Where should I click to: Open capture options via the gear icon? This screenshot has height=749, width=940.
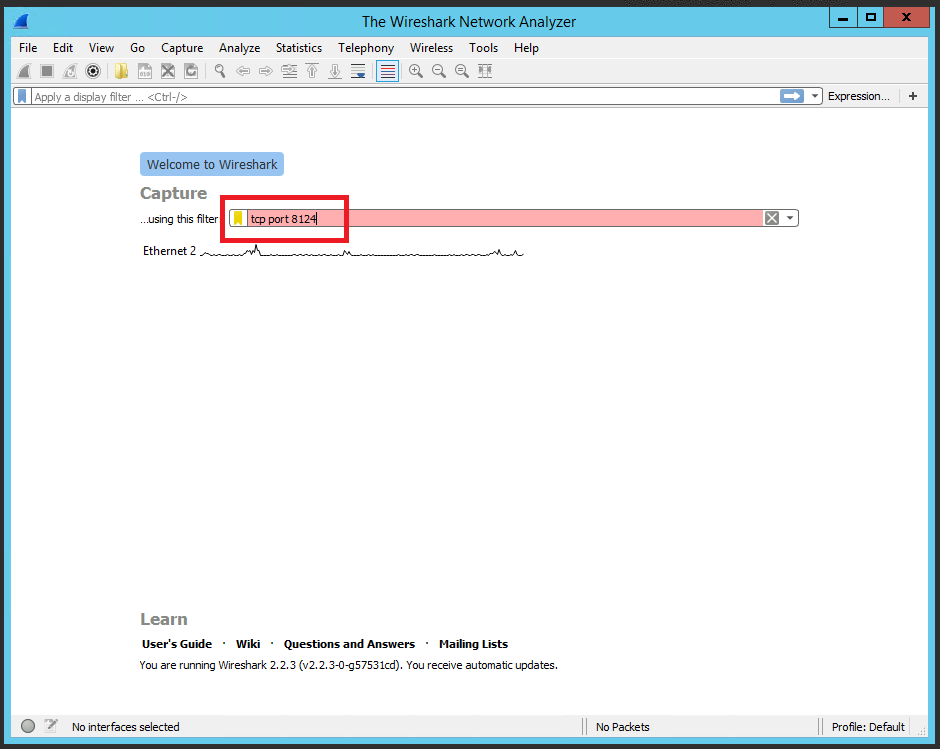pos(93,71)
